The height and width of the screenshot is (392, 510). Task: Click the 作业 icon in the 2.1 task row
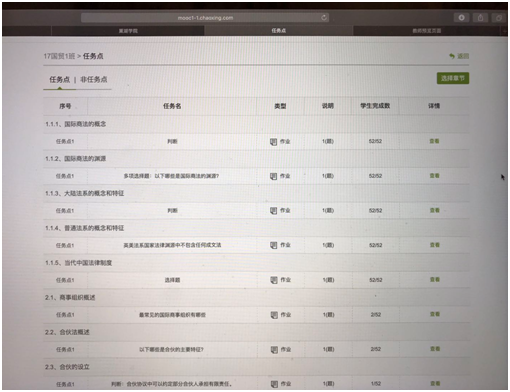click(274, 315)
